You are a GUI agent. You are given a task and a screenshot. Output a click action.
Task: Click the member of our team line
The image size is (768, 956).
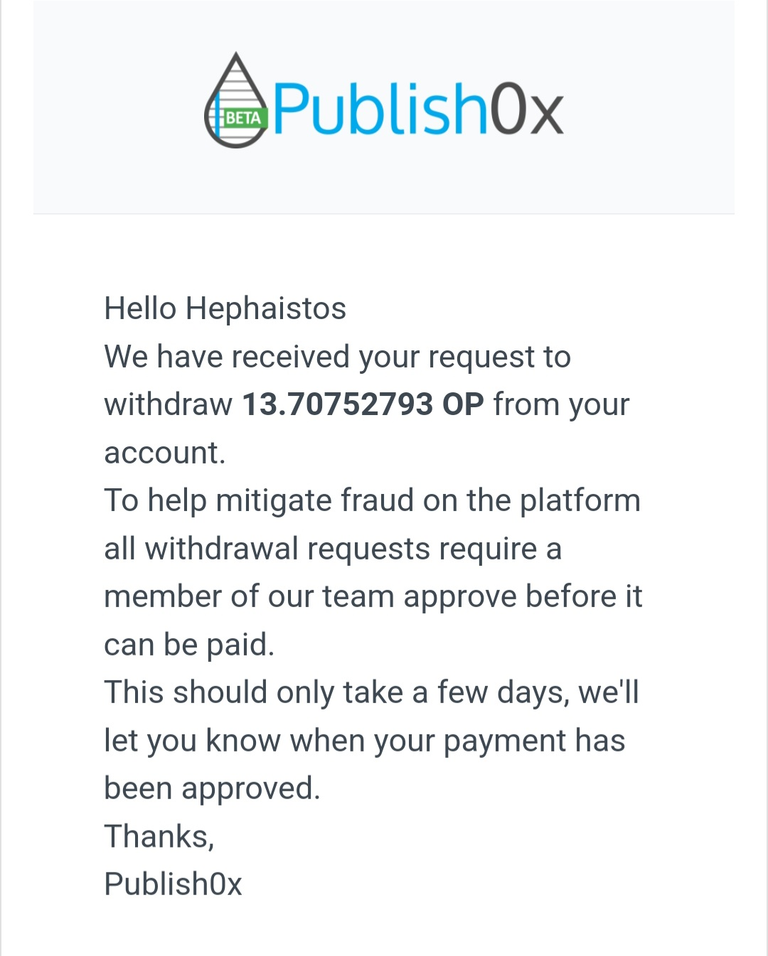pos(373,596)
